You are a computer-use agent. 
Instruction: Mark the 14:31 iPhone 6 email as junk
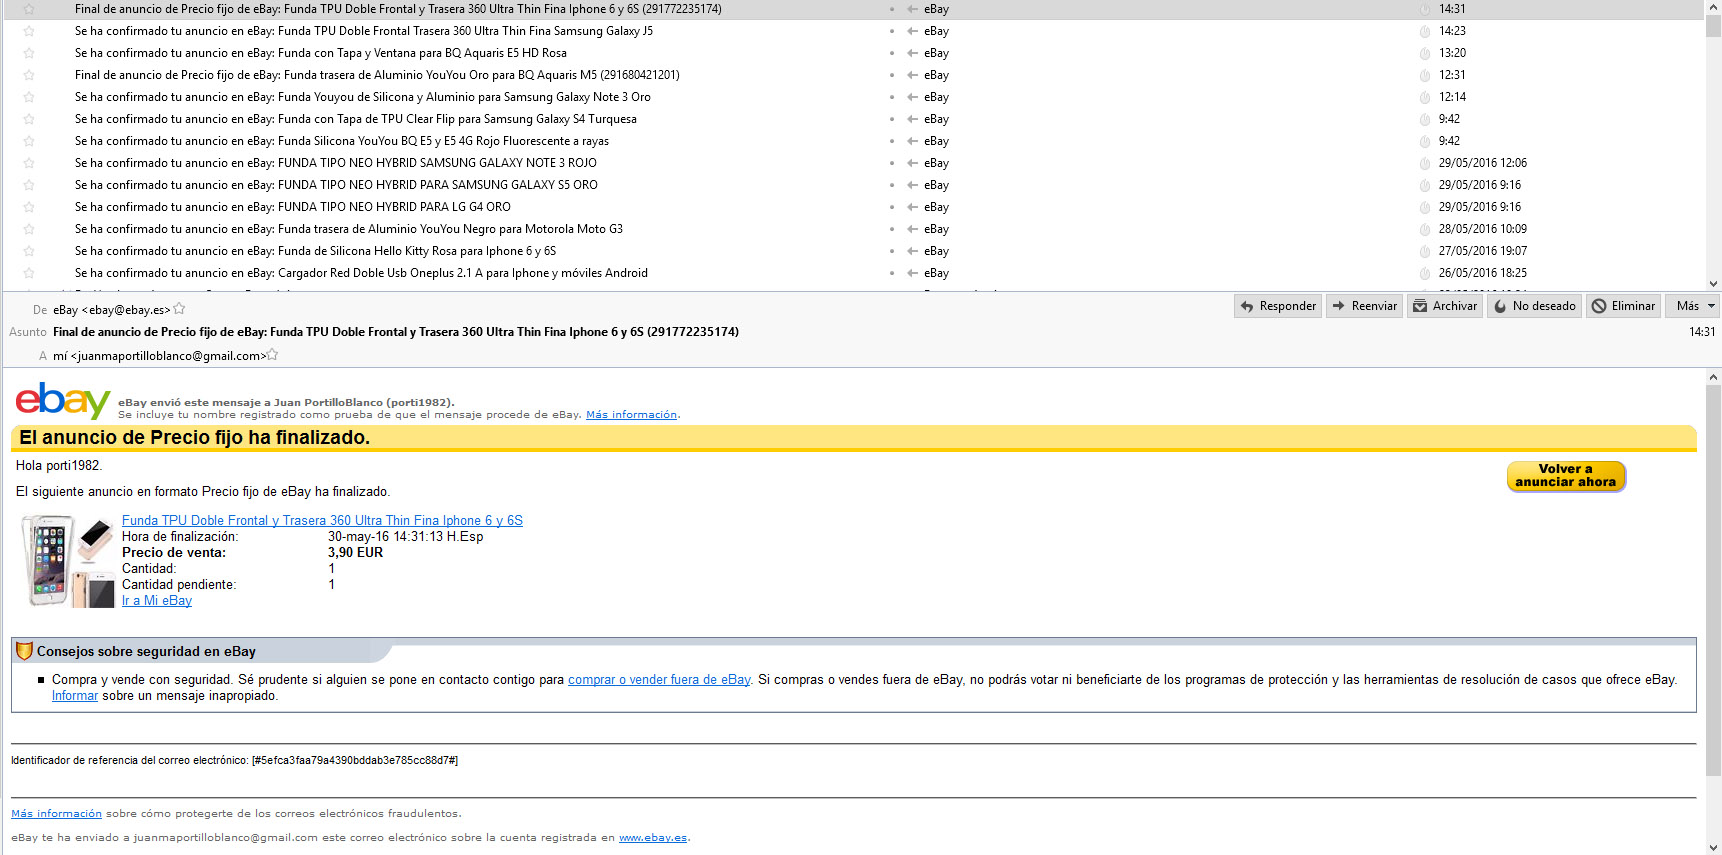(1425, 9)
